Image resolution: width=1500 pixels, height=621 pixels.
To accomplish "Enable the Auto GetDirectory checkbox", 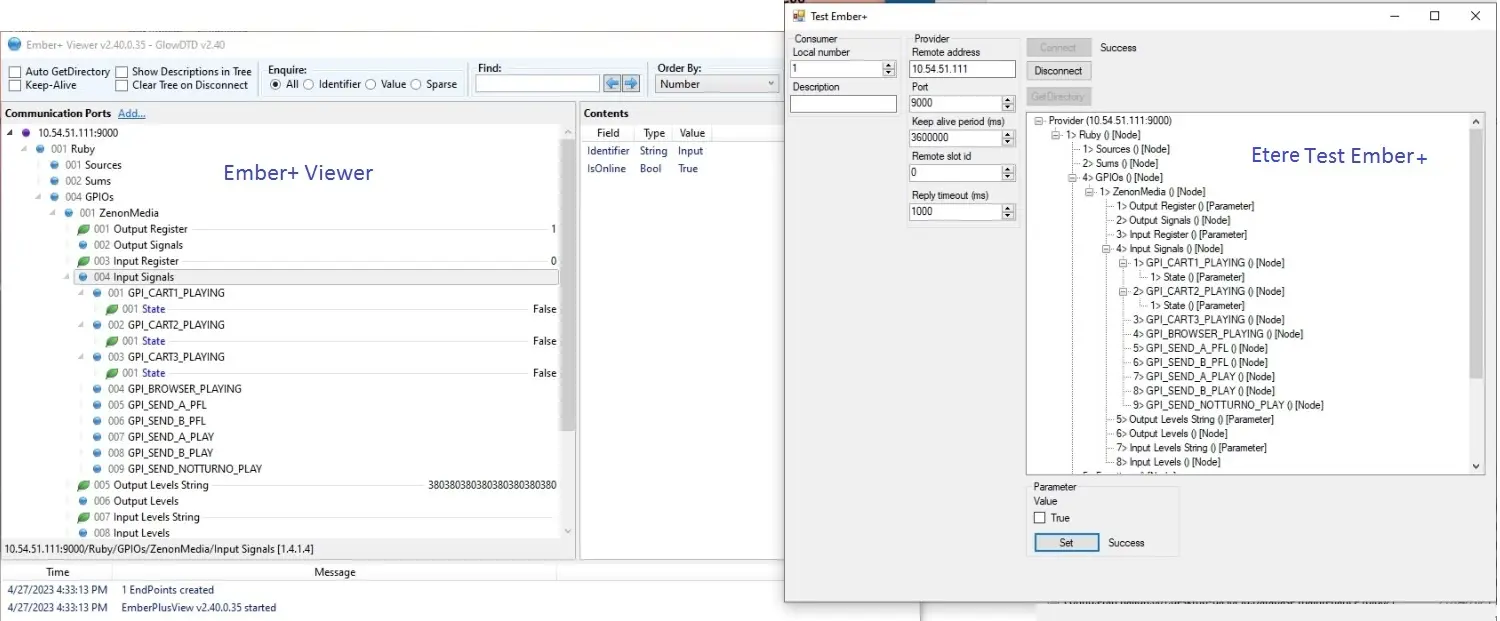I will (15, 72).
